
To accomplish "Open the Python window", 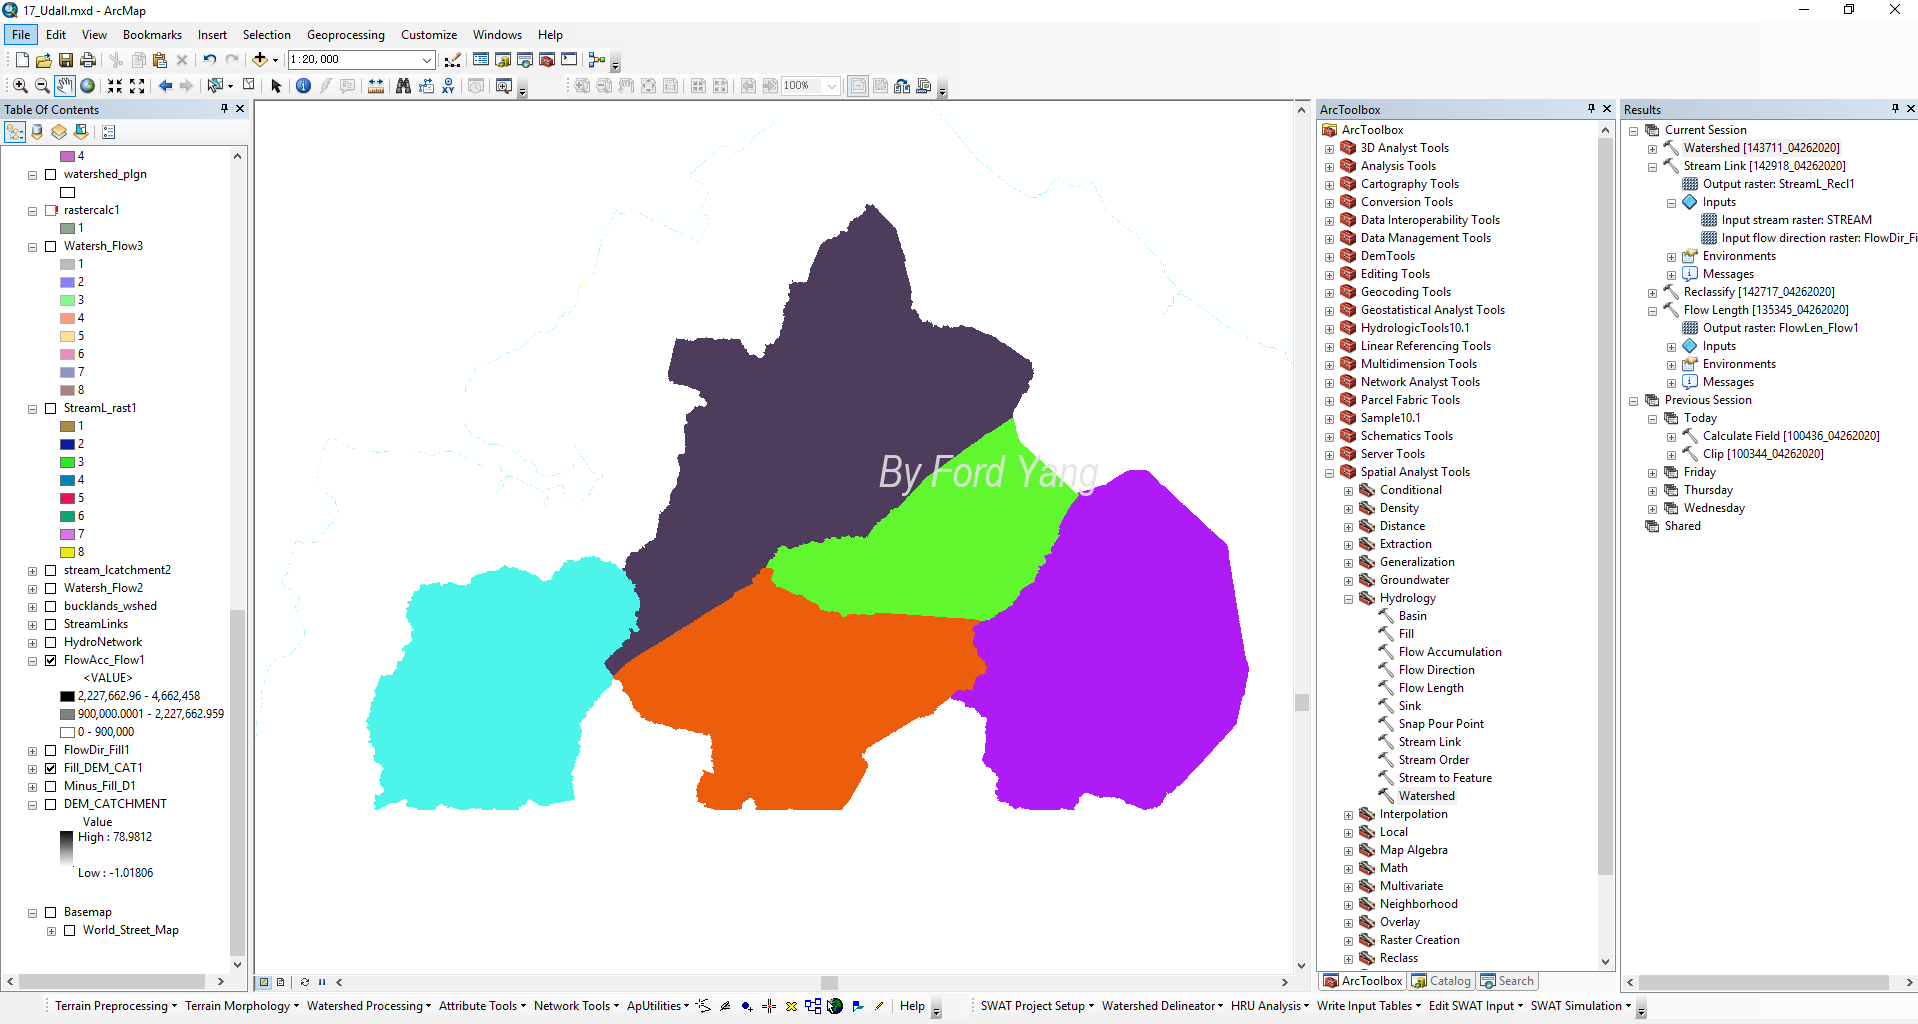I will coord(569,60).
